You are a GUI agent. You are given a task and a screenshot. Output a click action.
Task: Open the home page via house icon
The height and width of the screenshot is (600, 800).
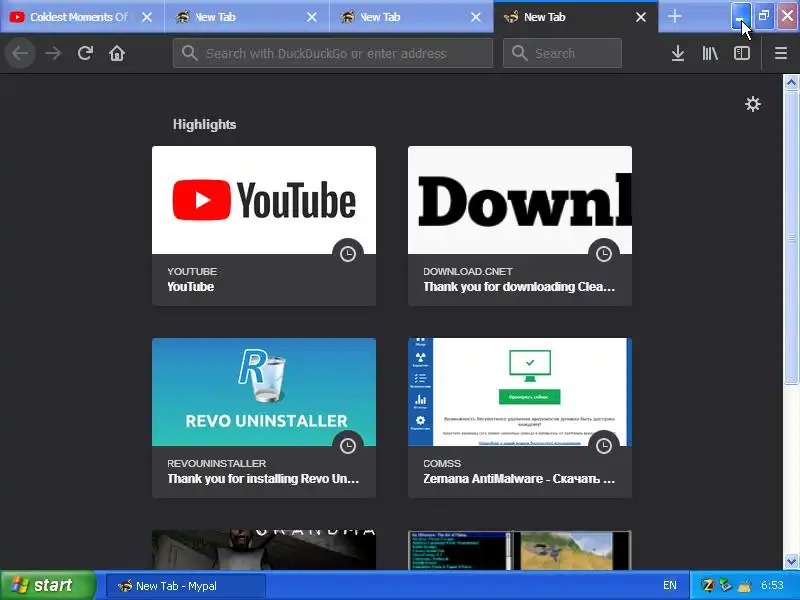point(117,53)
